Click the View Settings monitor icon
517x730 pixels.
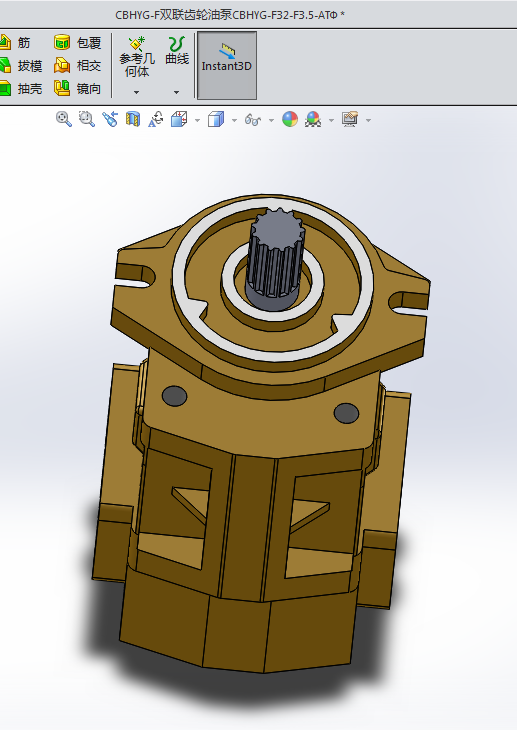350,119
